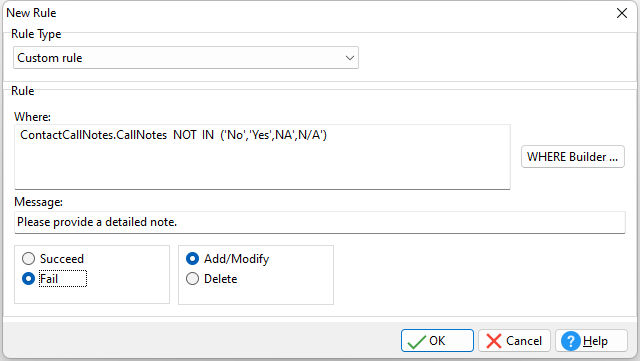Cancel the new rule dialog
This screenshot has width=640, height=361.
tap(514, 341)
